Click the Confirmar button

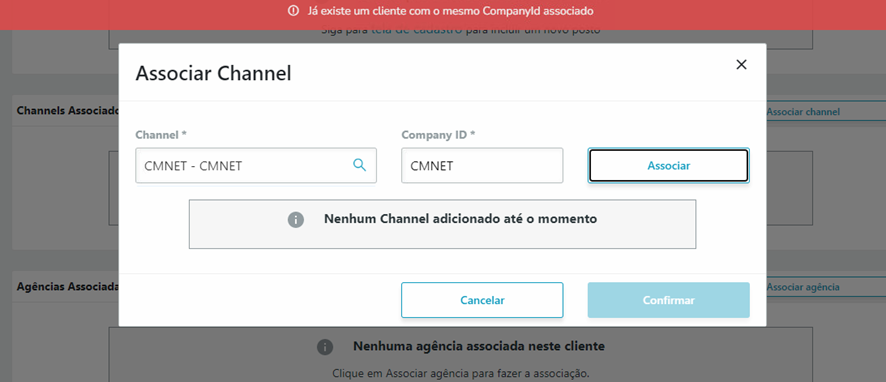pyautogui.click(x=668, y=300)
